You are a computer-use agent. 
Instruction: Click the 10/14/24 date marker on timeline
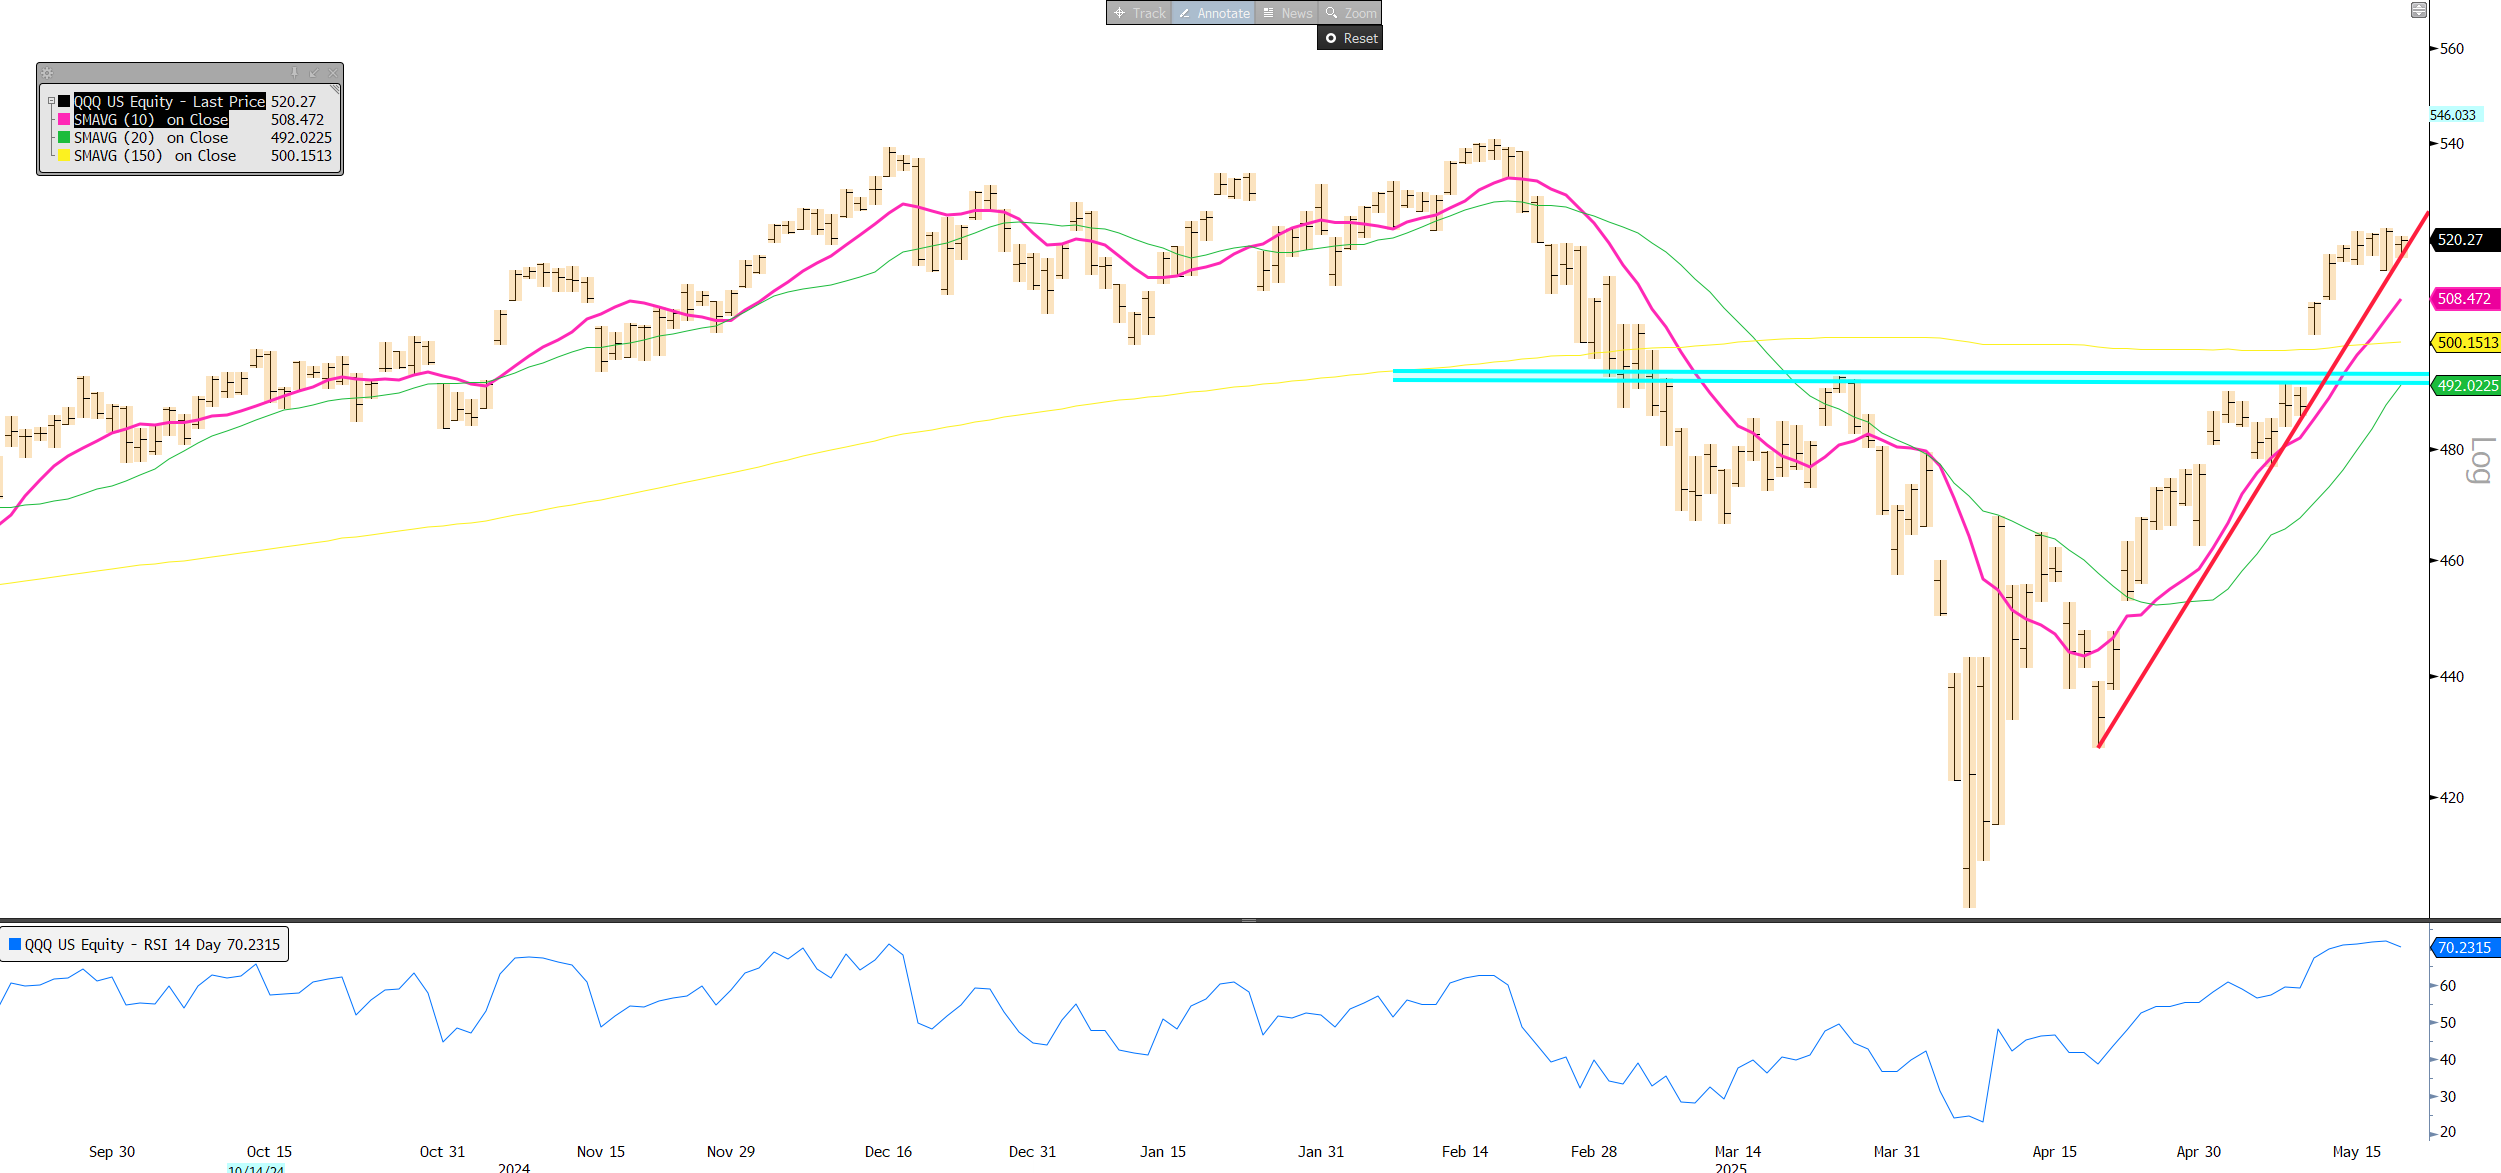click(x=256, y=1168)
